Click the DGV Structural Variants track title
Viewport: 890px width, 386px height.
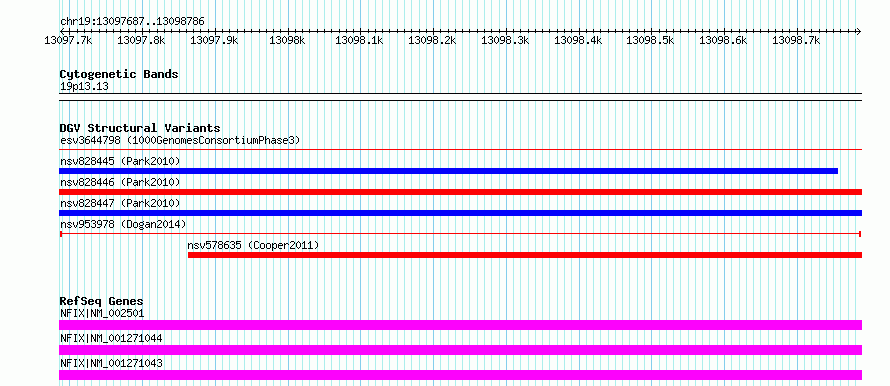140,128
